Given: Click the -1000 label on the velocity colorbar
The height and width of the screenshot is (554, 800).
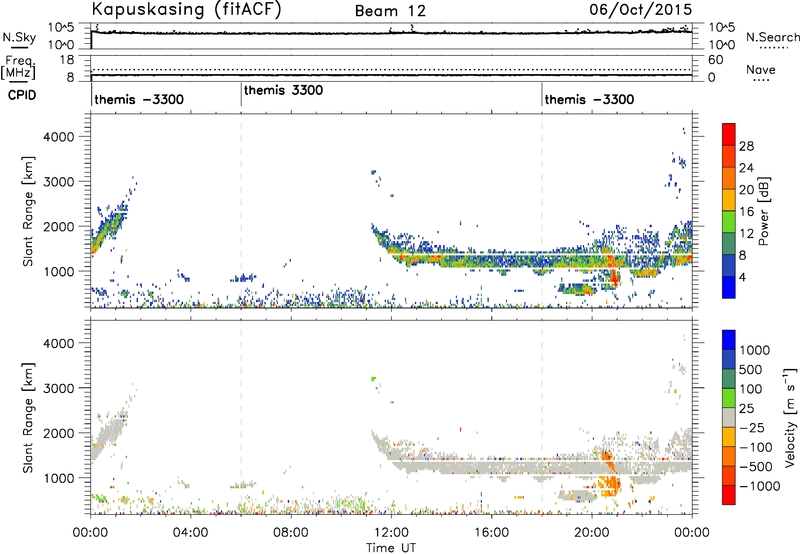Looking at the screenshot, I should coord(759,486).
